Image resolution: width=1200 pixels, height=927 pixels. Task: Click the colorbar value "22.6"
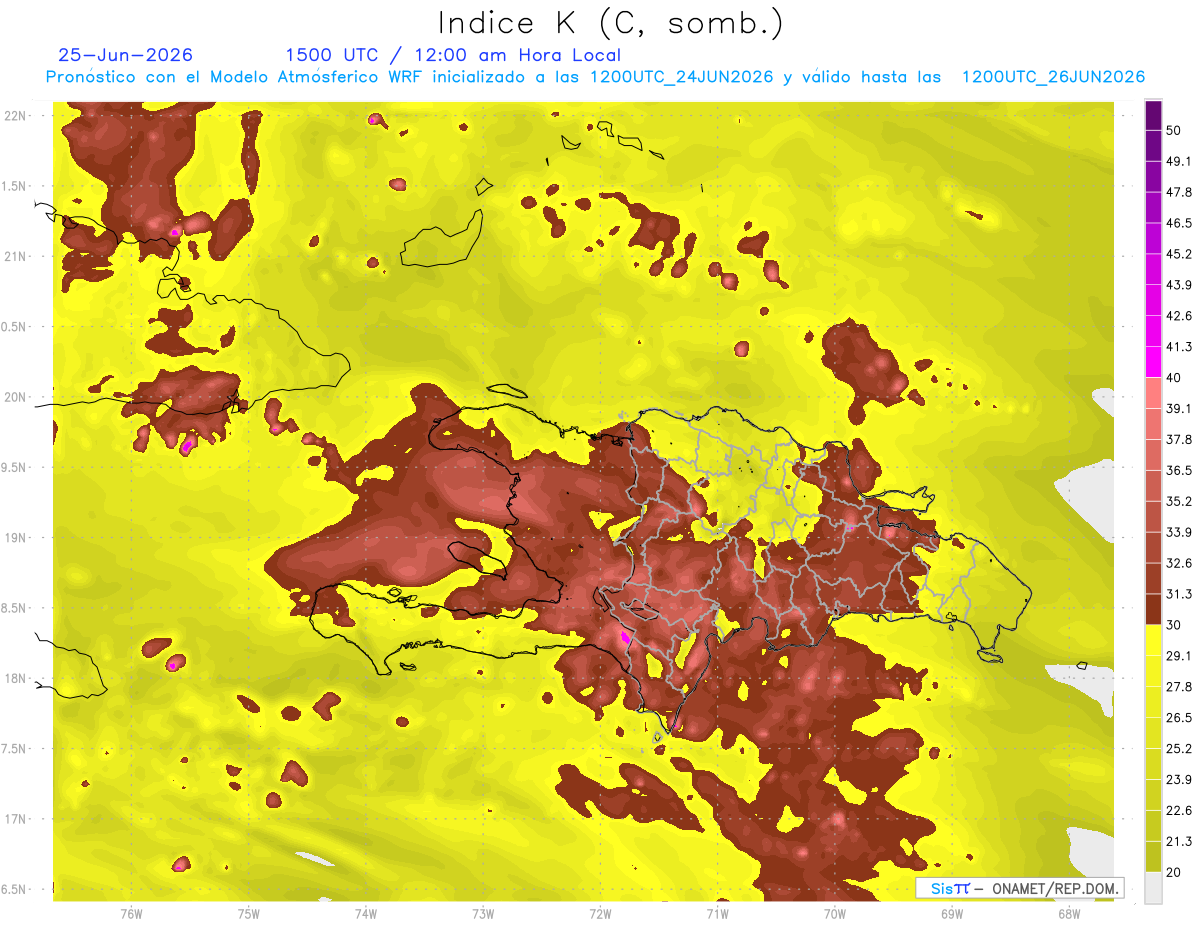[x=1179, y=811]
